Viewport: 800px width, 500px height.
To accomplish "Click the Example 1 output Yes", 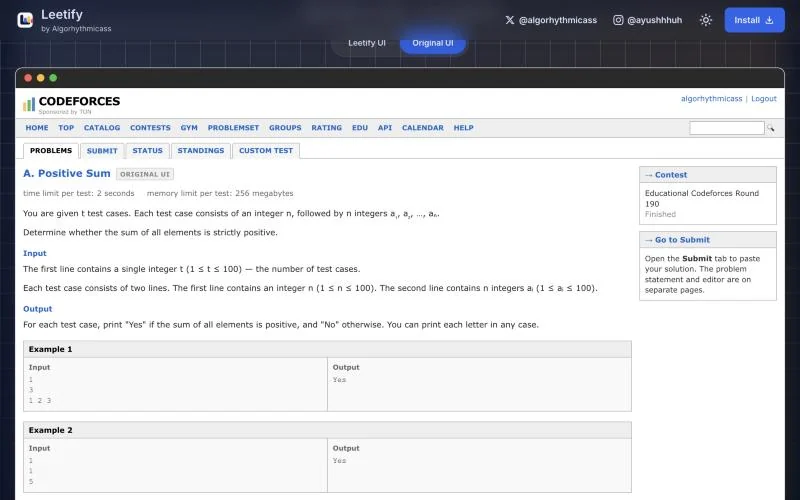I will [x=339, y=380].
